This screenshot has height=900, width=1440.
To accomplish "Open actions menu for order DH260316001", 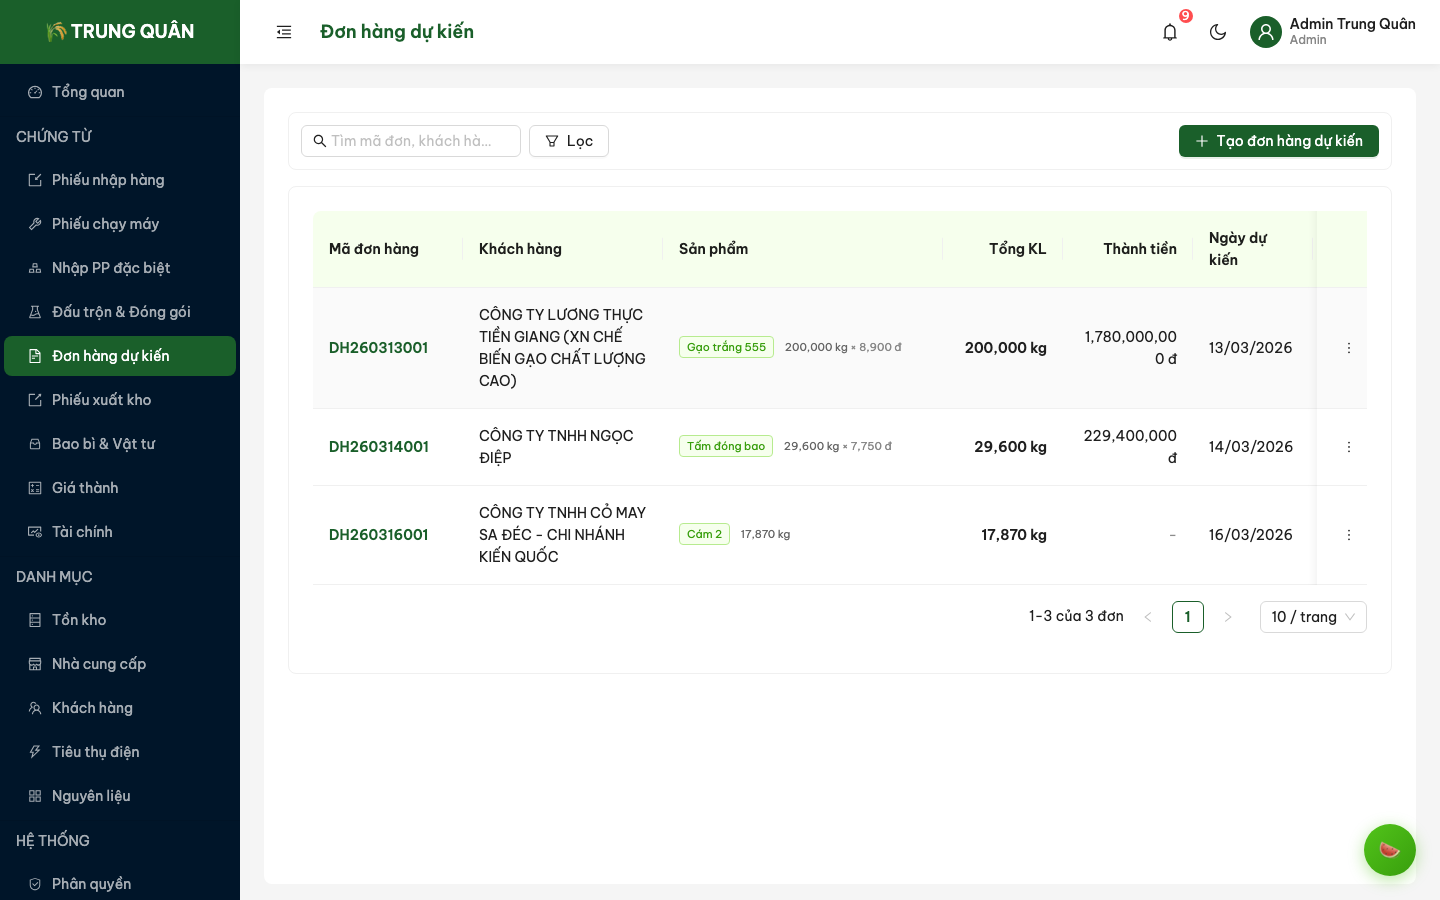I will click(x=1348, y=535).
